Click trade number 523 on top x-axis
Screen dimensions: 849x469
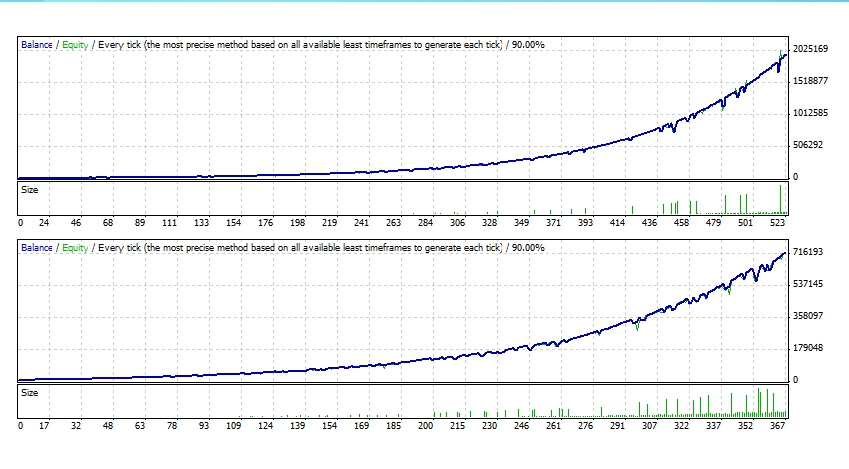coord(776,223)
